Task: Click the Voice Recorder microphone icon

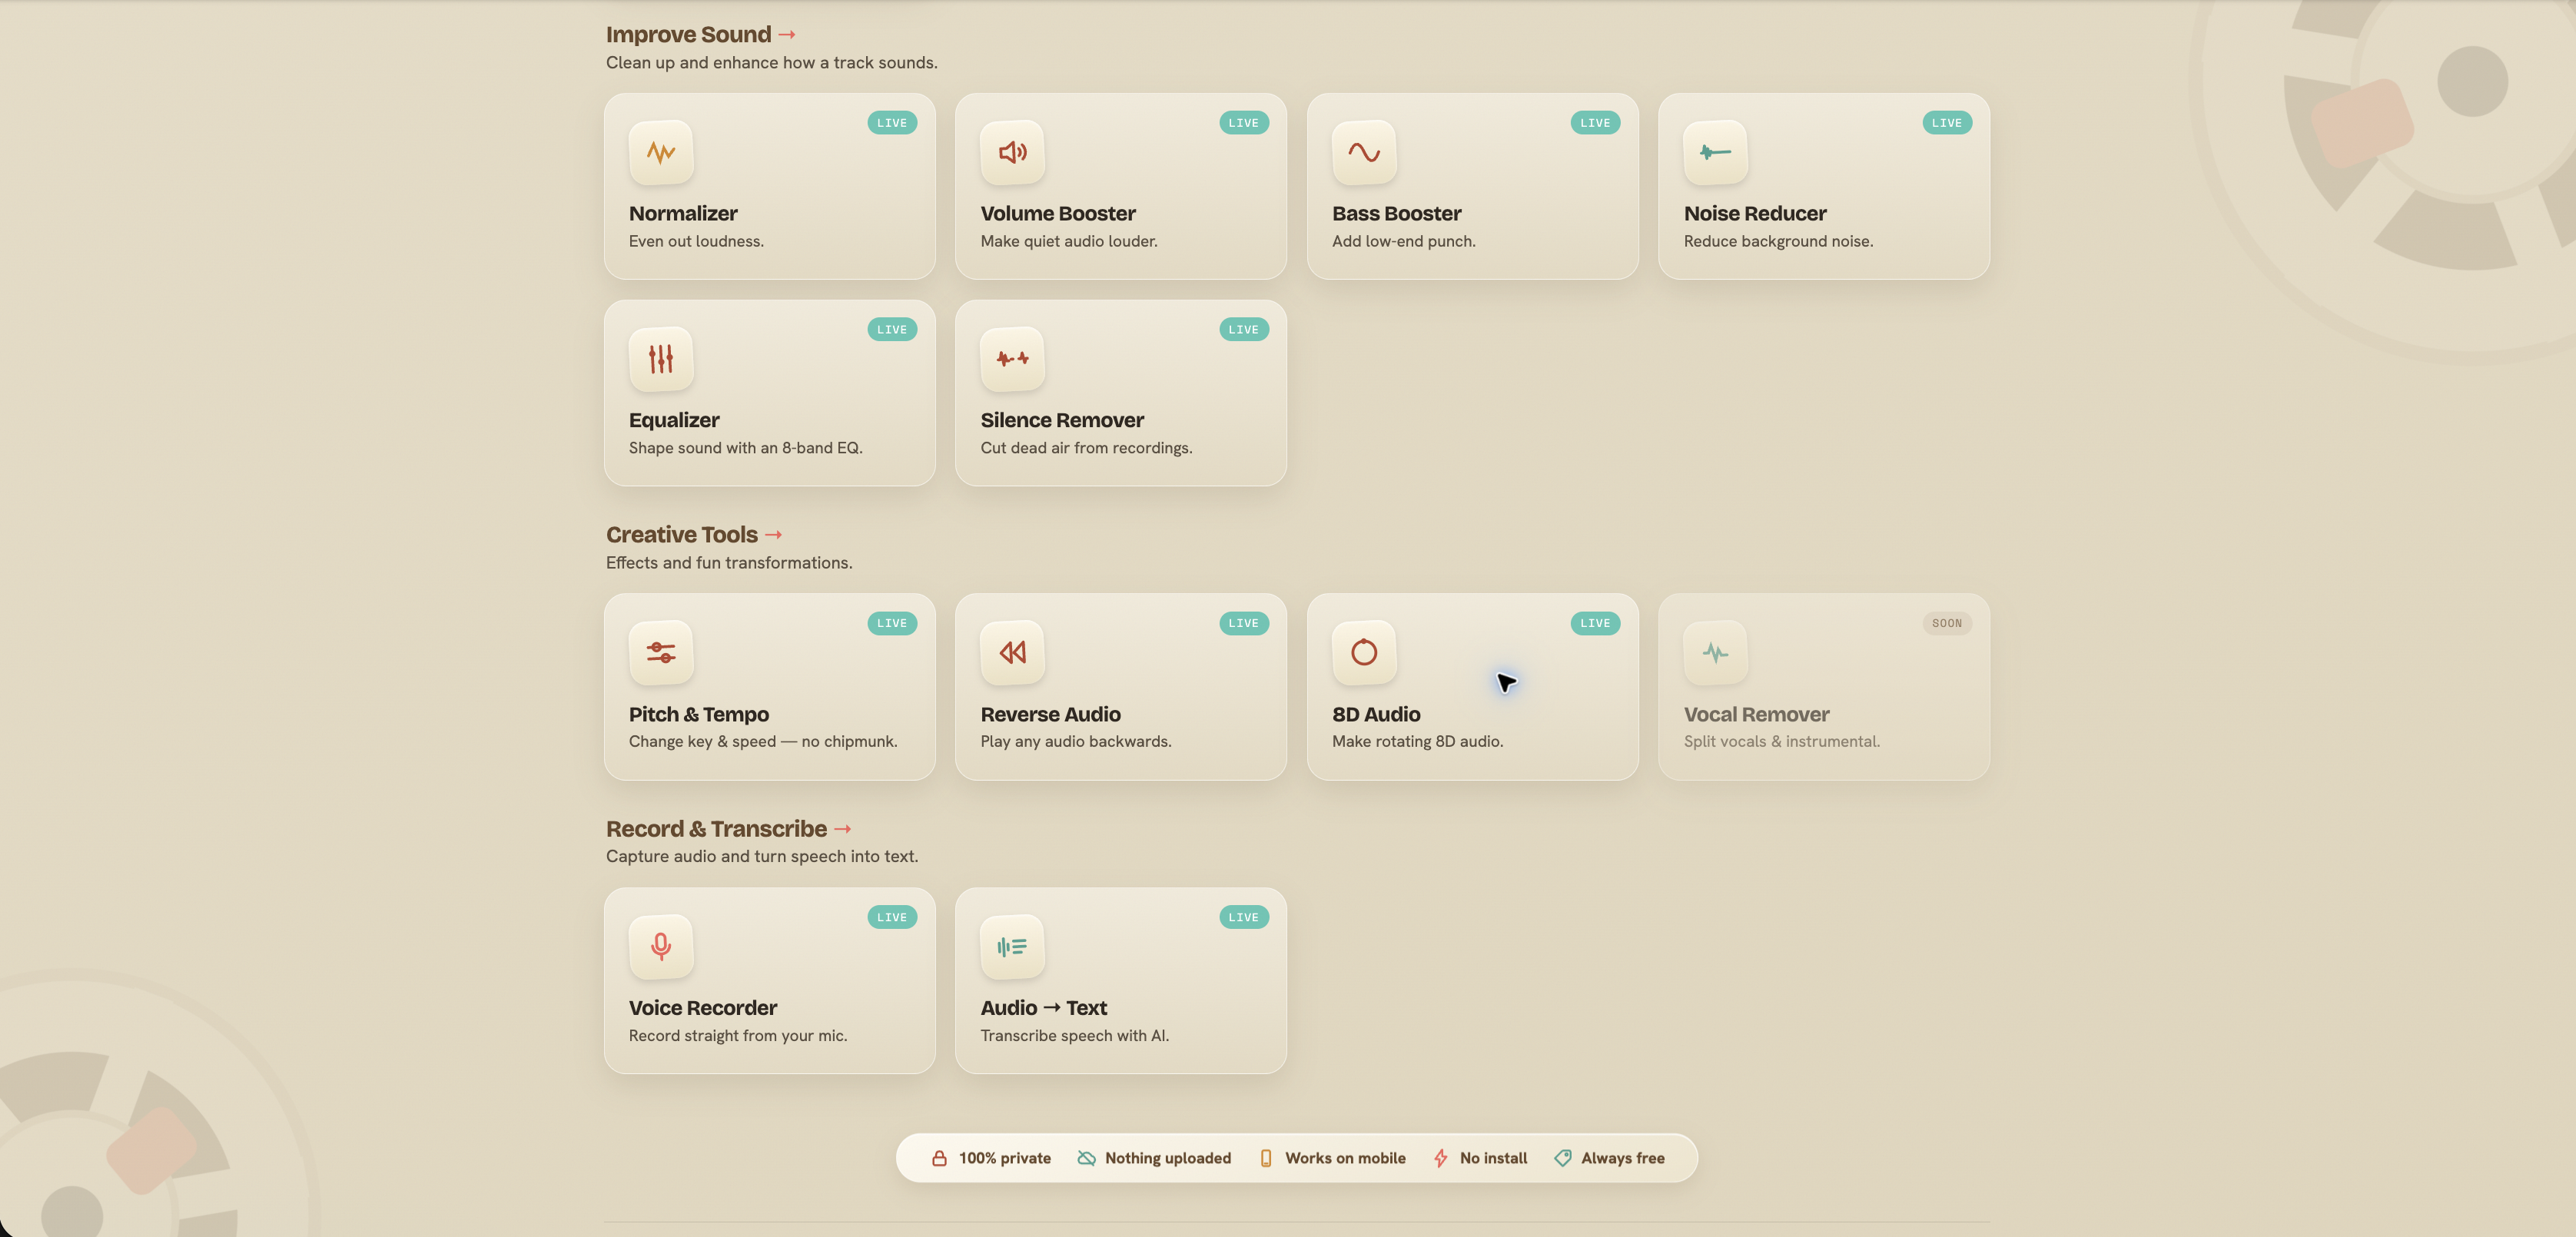Action: coord(661,947)
